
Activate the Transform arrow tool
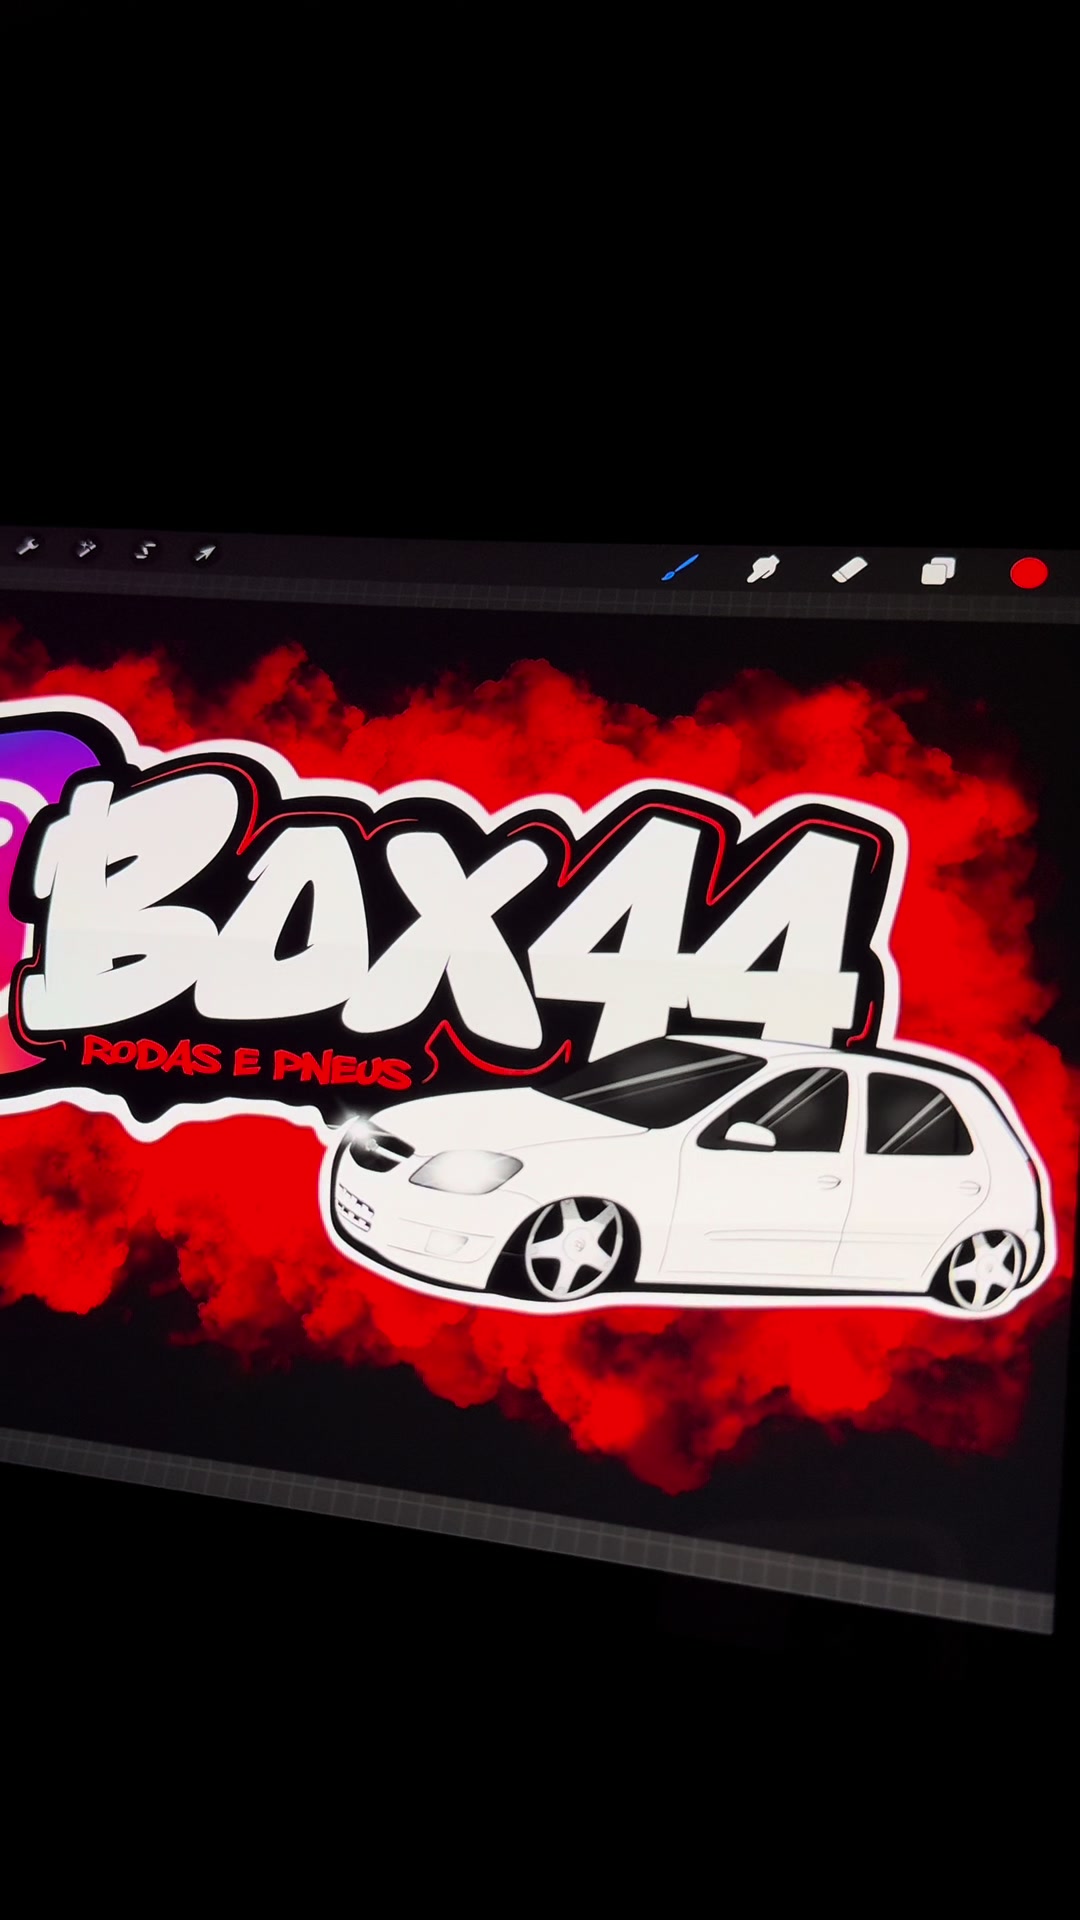205,552
